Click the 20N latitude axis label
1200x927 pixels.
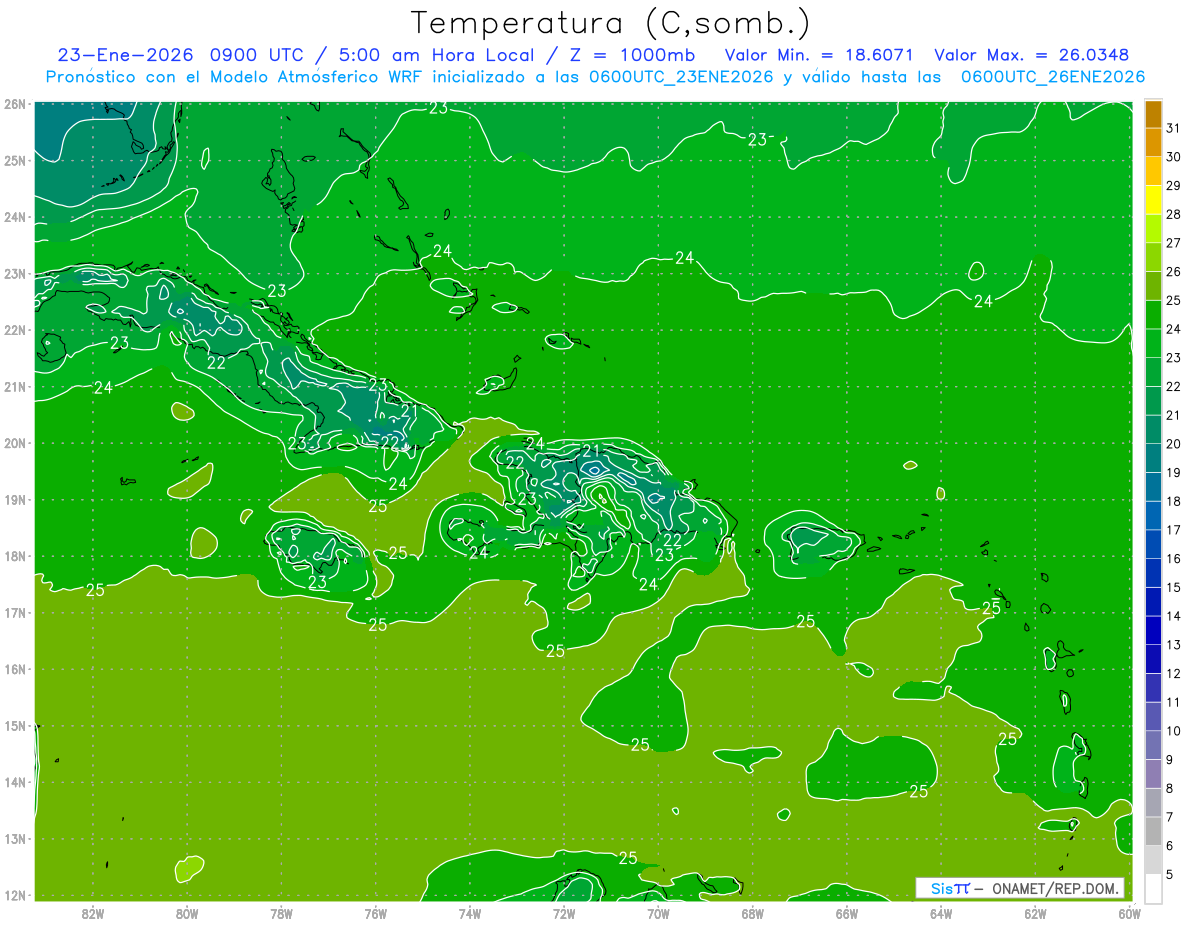(14, 443)
